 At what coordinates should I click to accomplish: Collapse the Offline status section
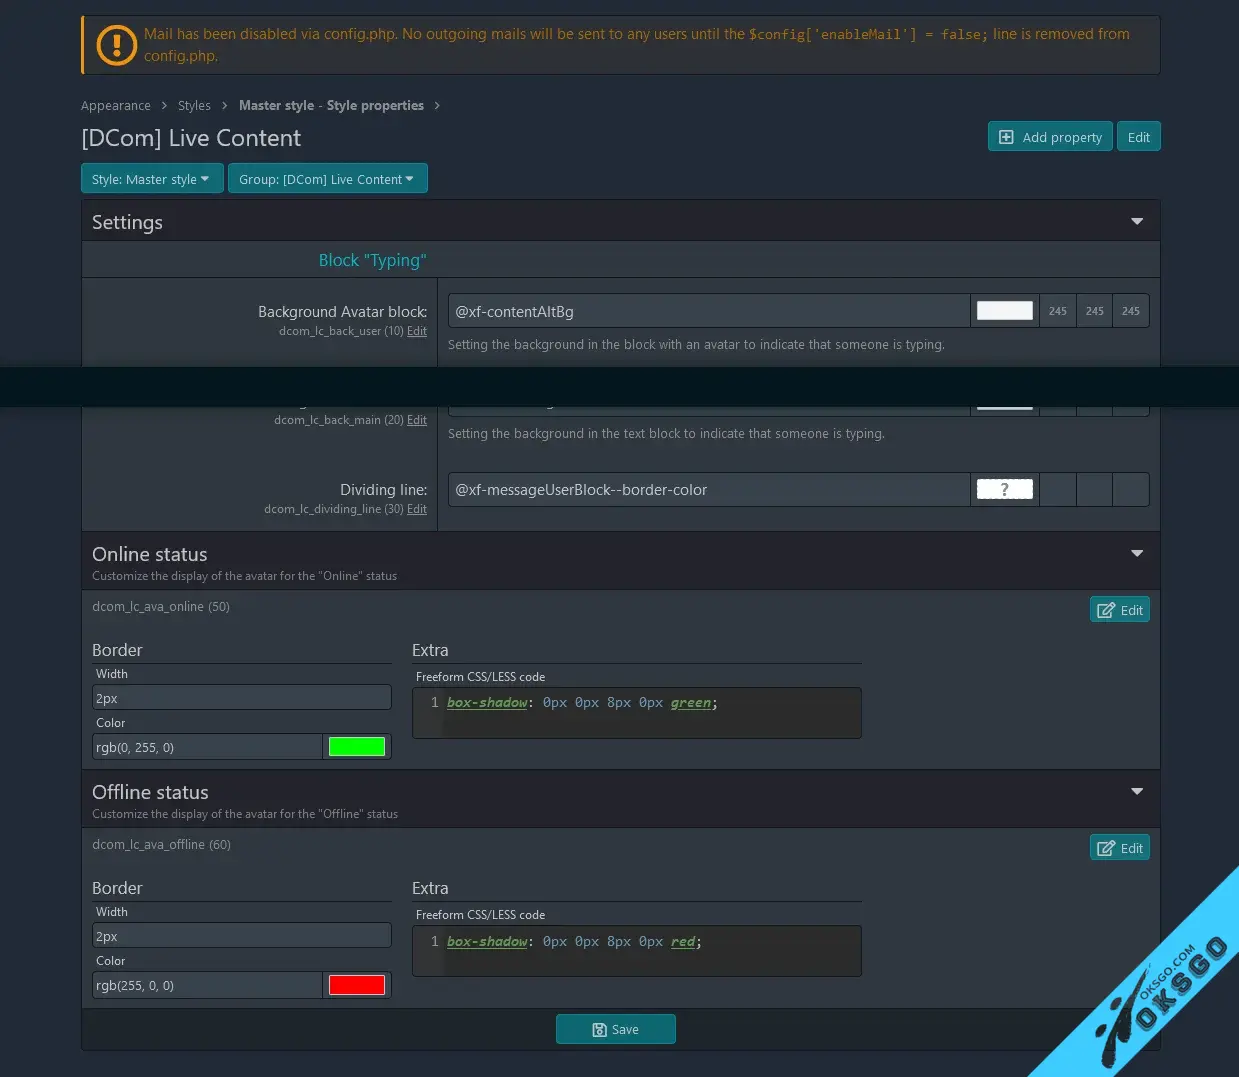point(1137,791)
